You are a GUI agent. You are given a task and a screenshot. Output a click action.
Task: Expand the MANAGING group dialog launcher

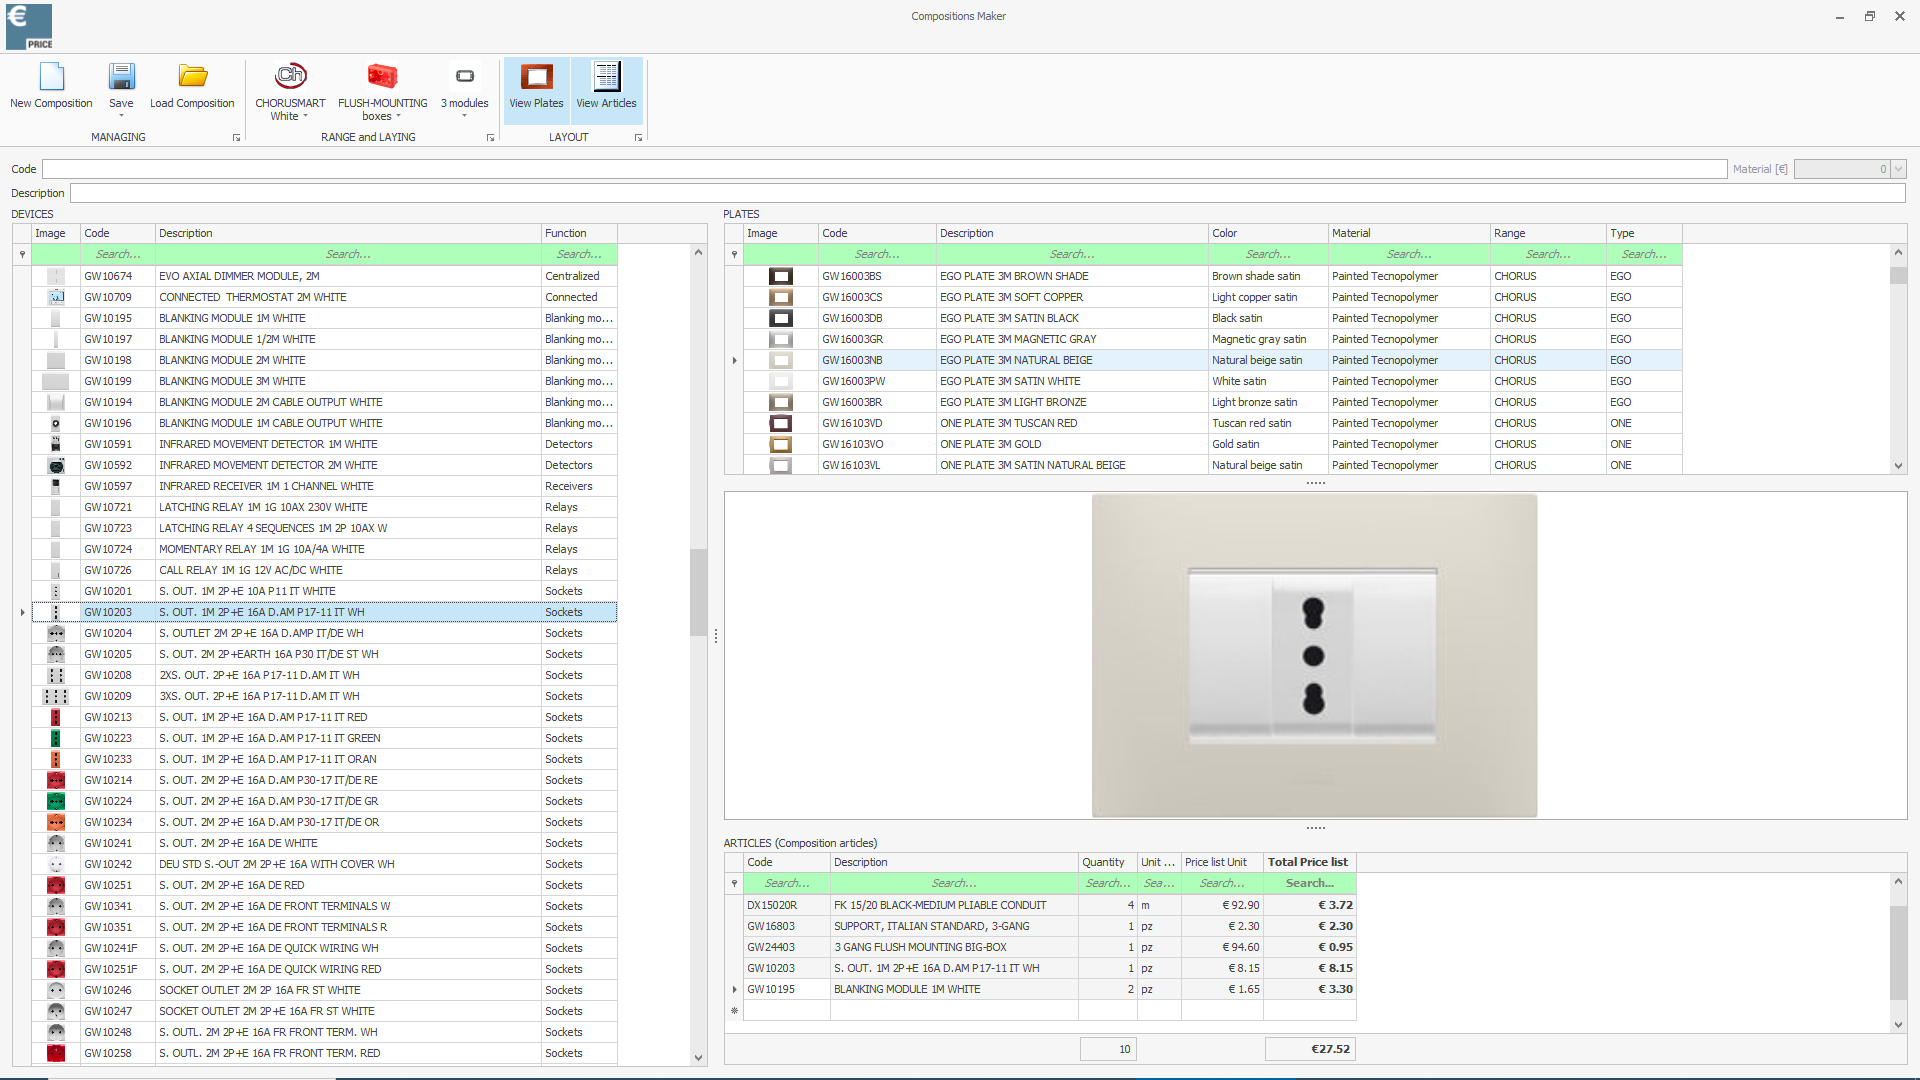tap(237, 138)
